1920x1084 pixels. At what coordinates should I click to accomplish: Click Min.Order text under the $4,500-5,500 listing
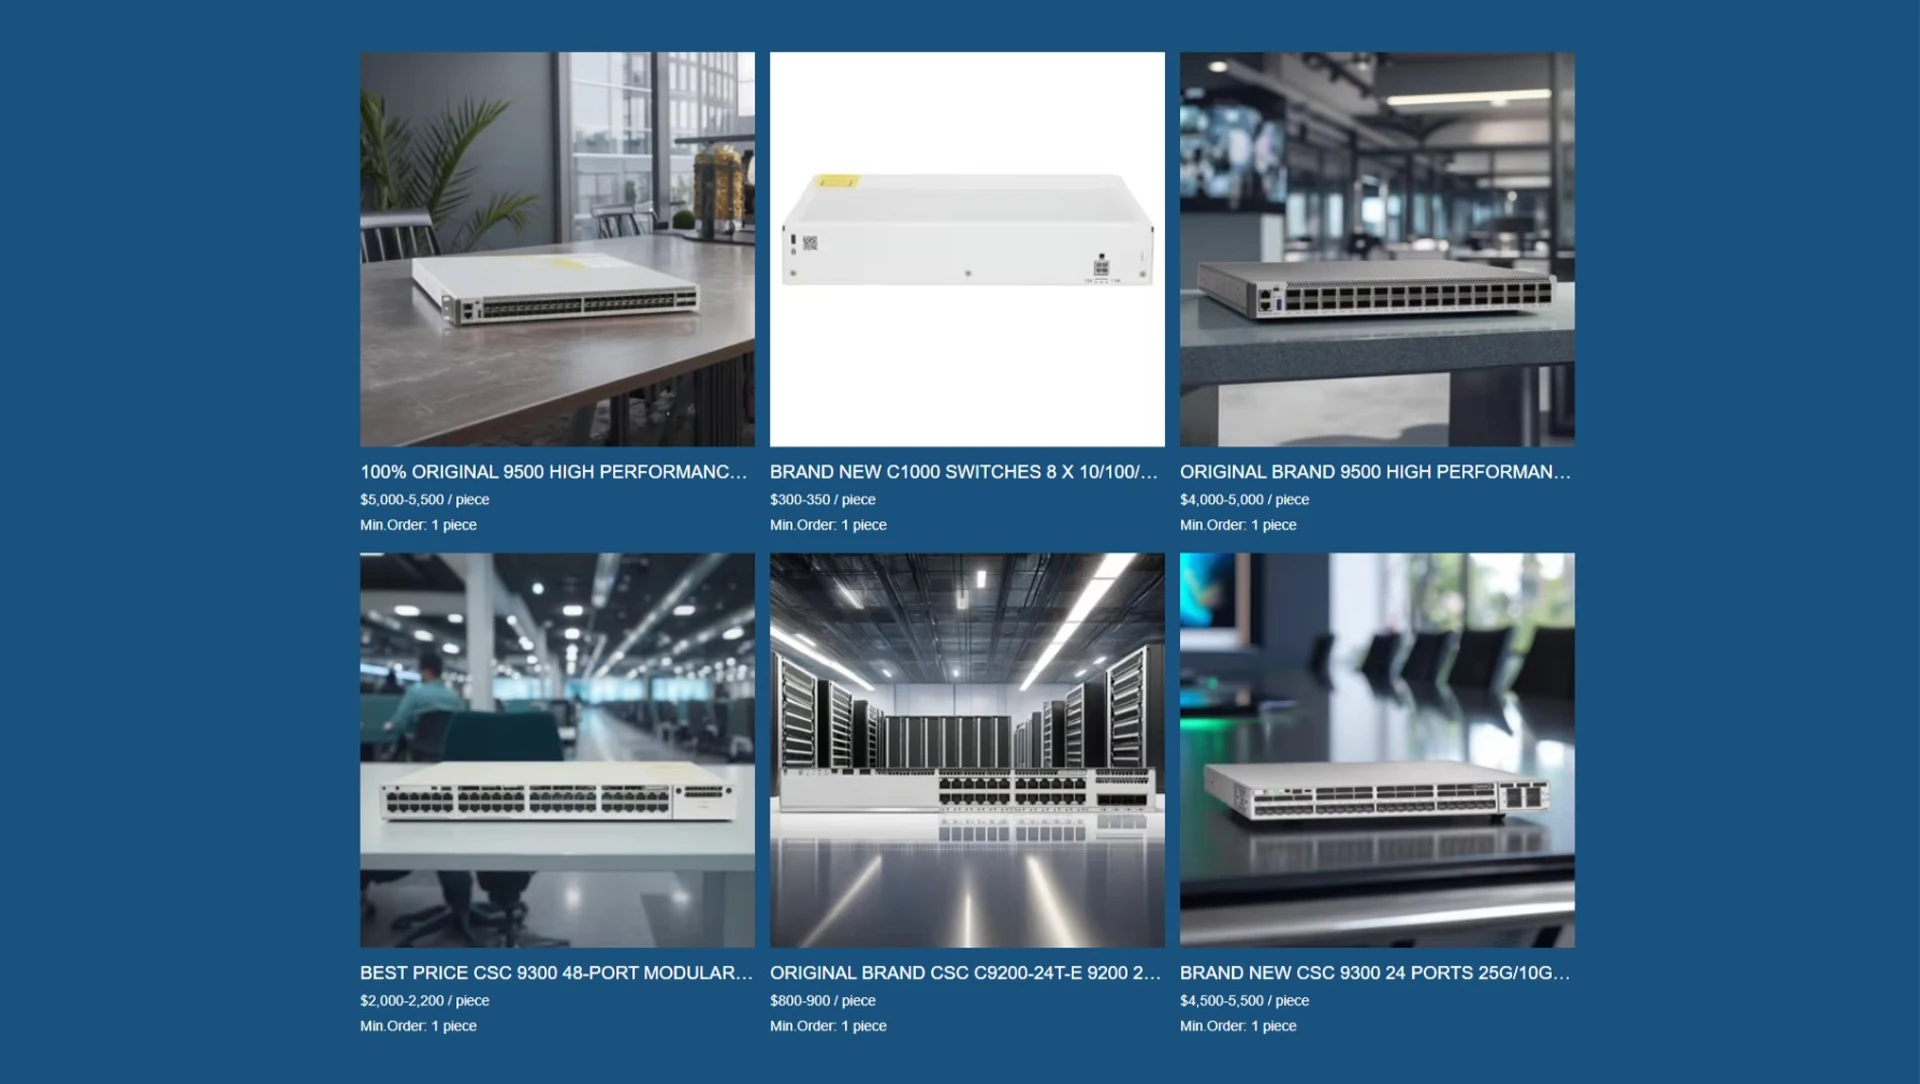coord(1238,1026)
